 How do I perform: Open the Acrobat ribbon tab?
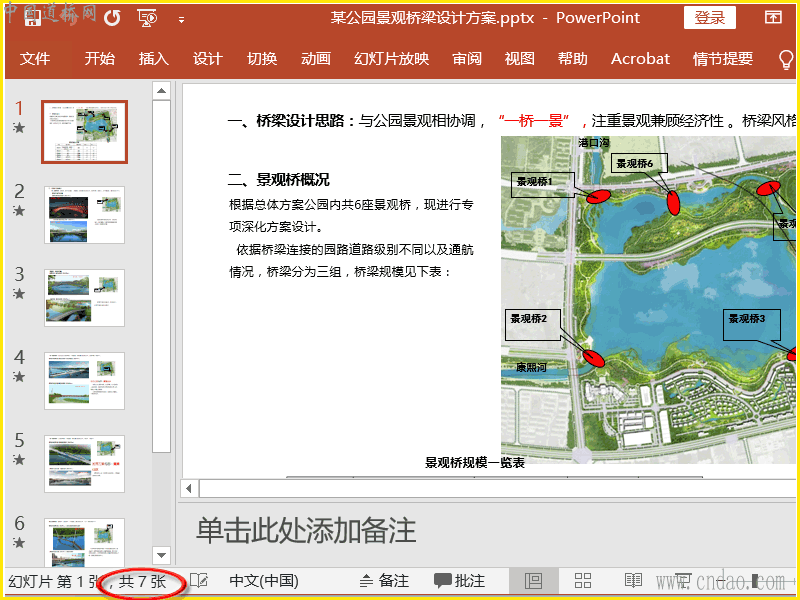click(640, 59)
